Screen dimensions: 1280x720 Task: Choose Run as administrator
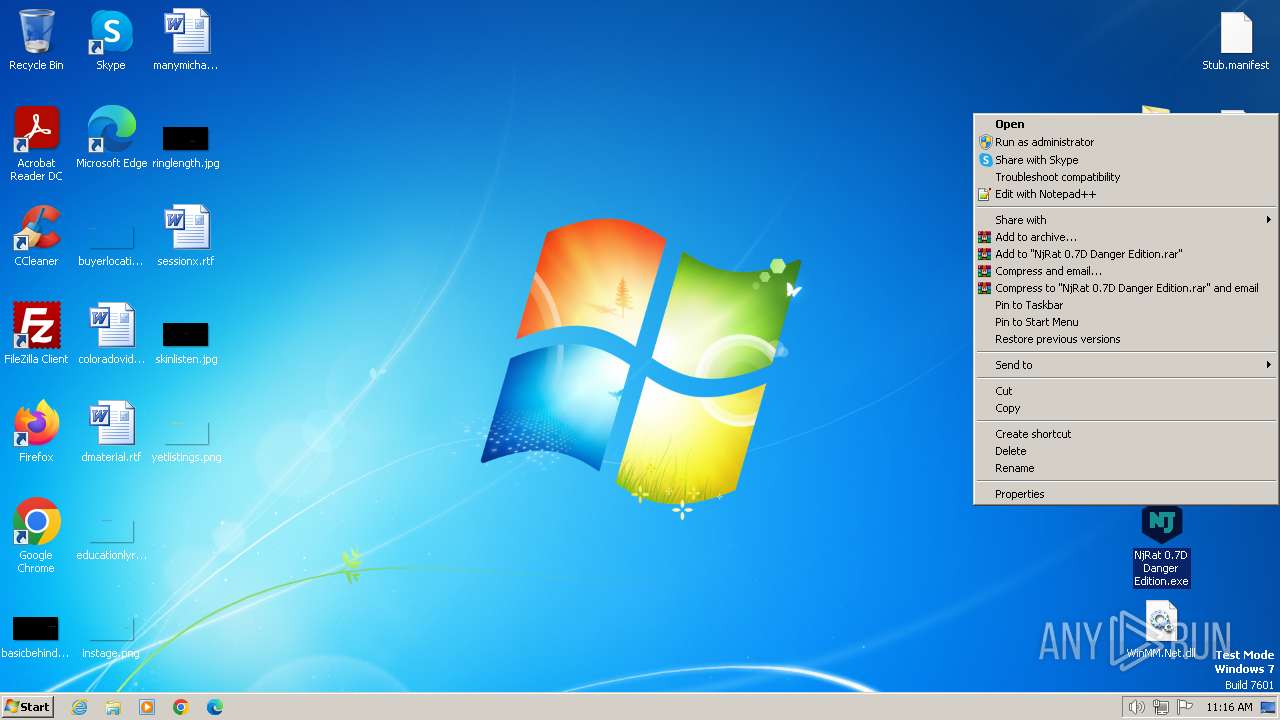(1126, 142)
